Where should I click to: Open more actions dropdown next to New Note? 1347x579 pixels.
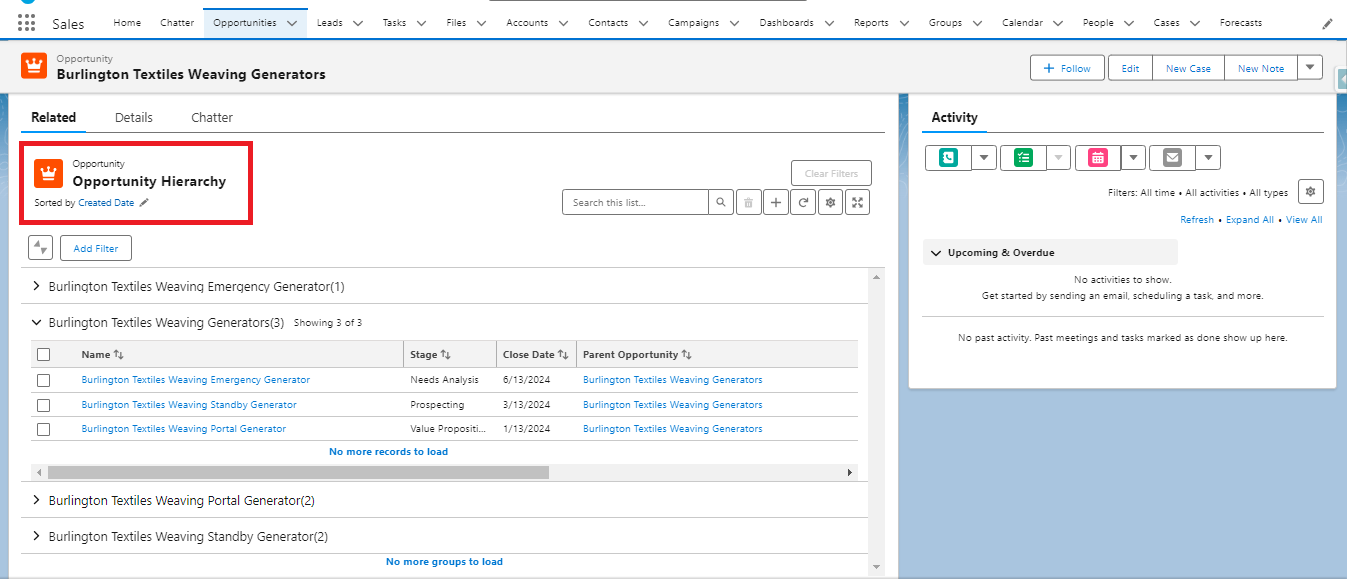pyautogui.click(x=1310, y=67)
